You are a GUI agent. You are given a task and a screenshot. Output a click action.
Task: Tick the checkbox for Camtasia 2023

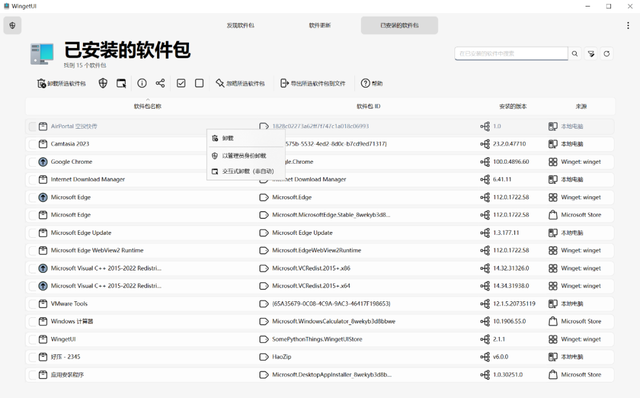pyautogui.click(x=32, y=144)
